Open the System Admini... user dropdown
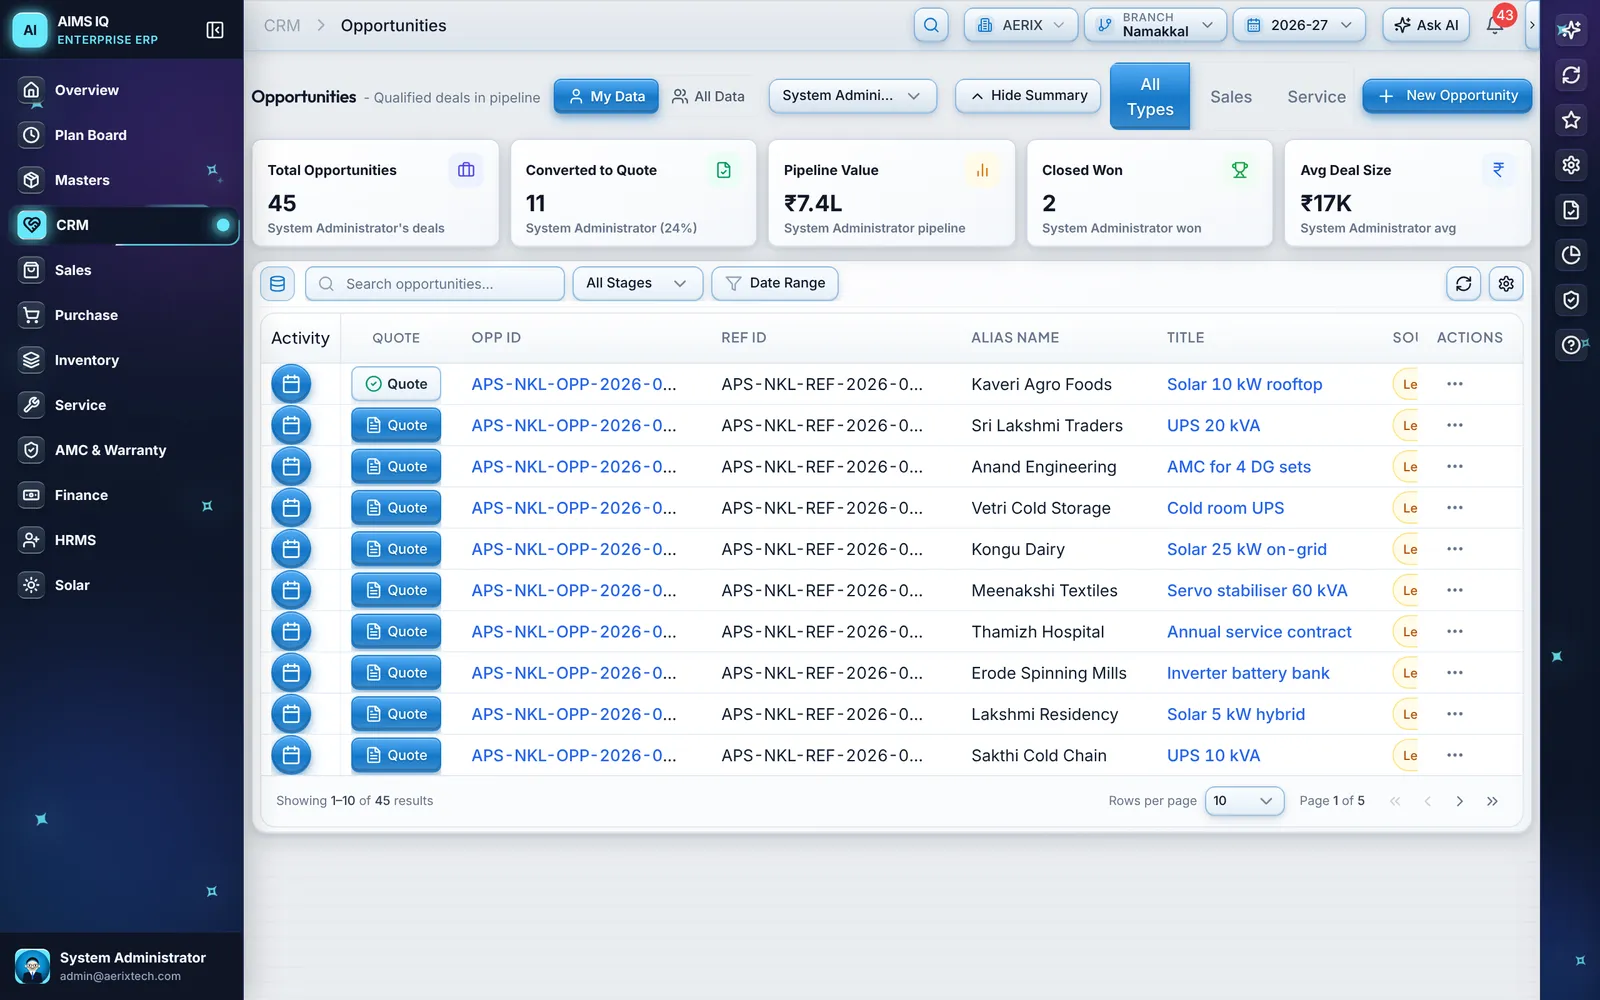The width and height of the screenshot is (1600, 1000). point(852,96)
